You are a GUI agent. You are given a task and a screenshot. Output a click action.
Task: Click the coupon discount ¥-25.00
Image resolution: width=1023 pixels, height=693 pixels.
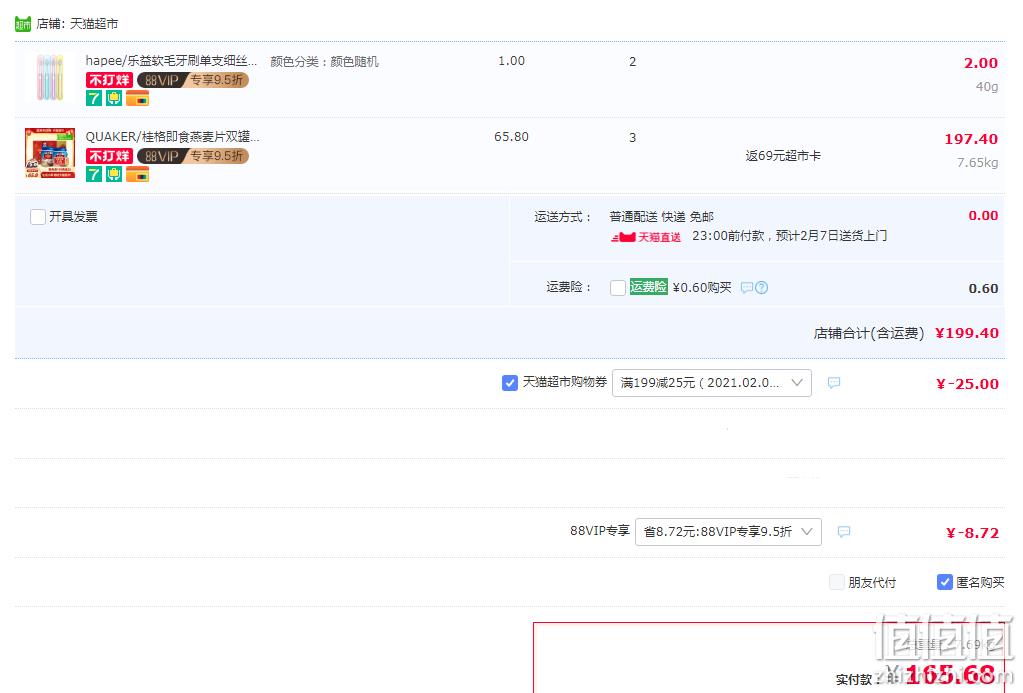968,384
